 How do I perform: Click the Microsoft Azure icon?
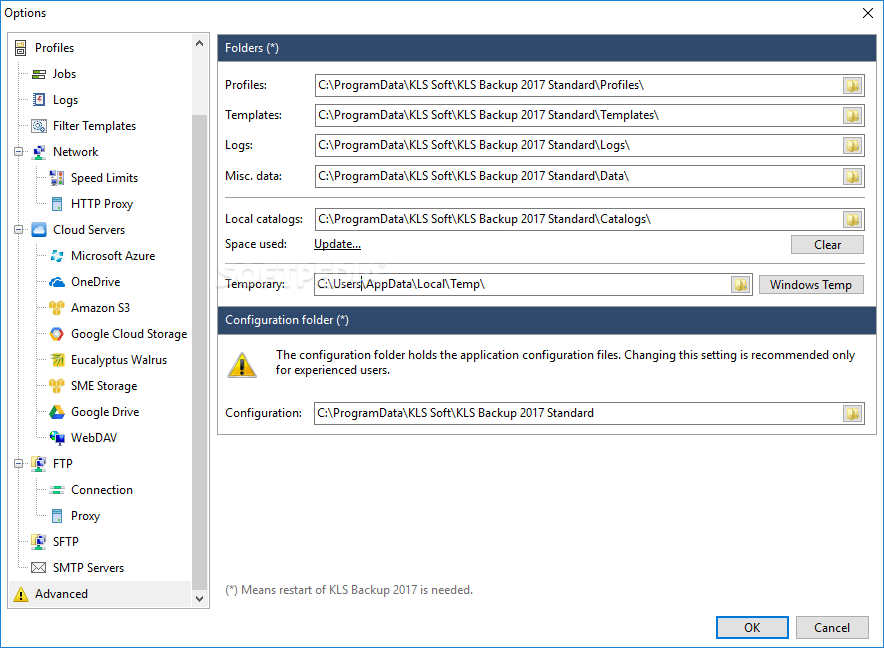(57, 255)
